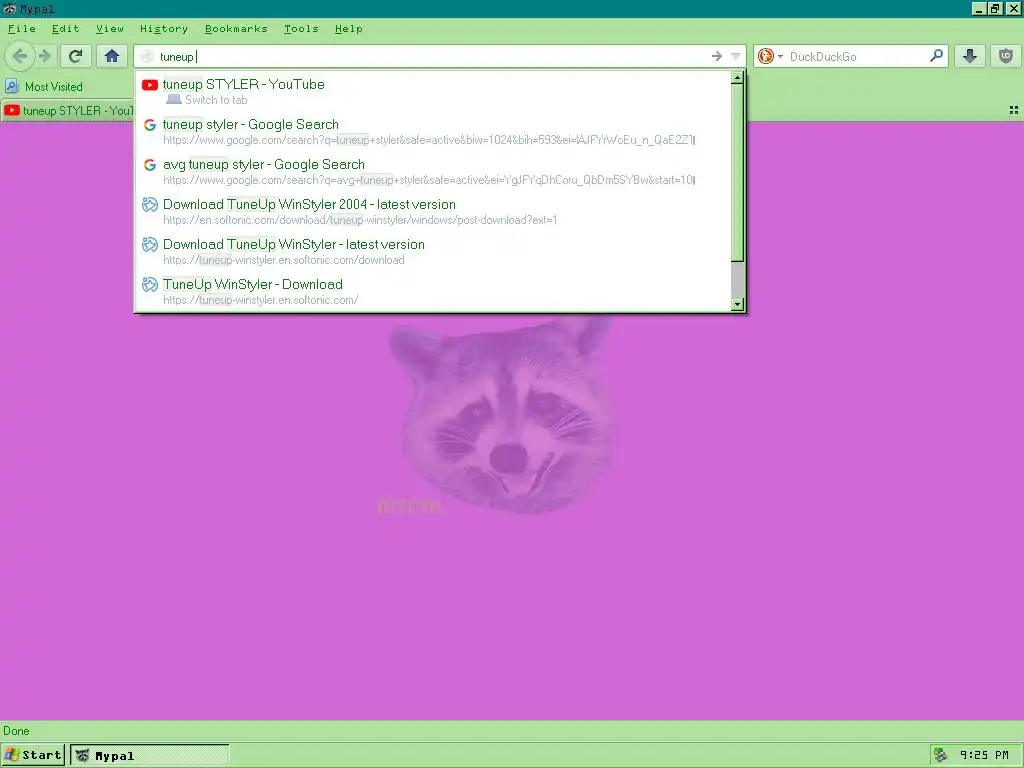1024x768 pixels.
Task: Click the 'Switch to tab' label
Action: click(x=216, y=100)
